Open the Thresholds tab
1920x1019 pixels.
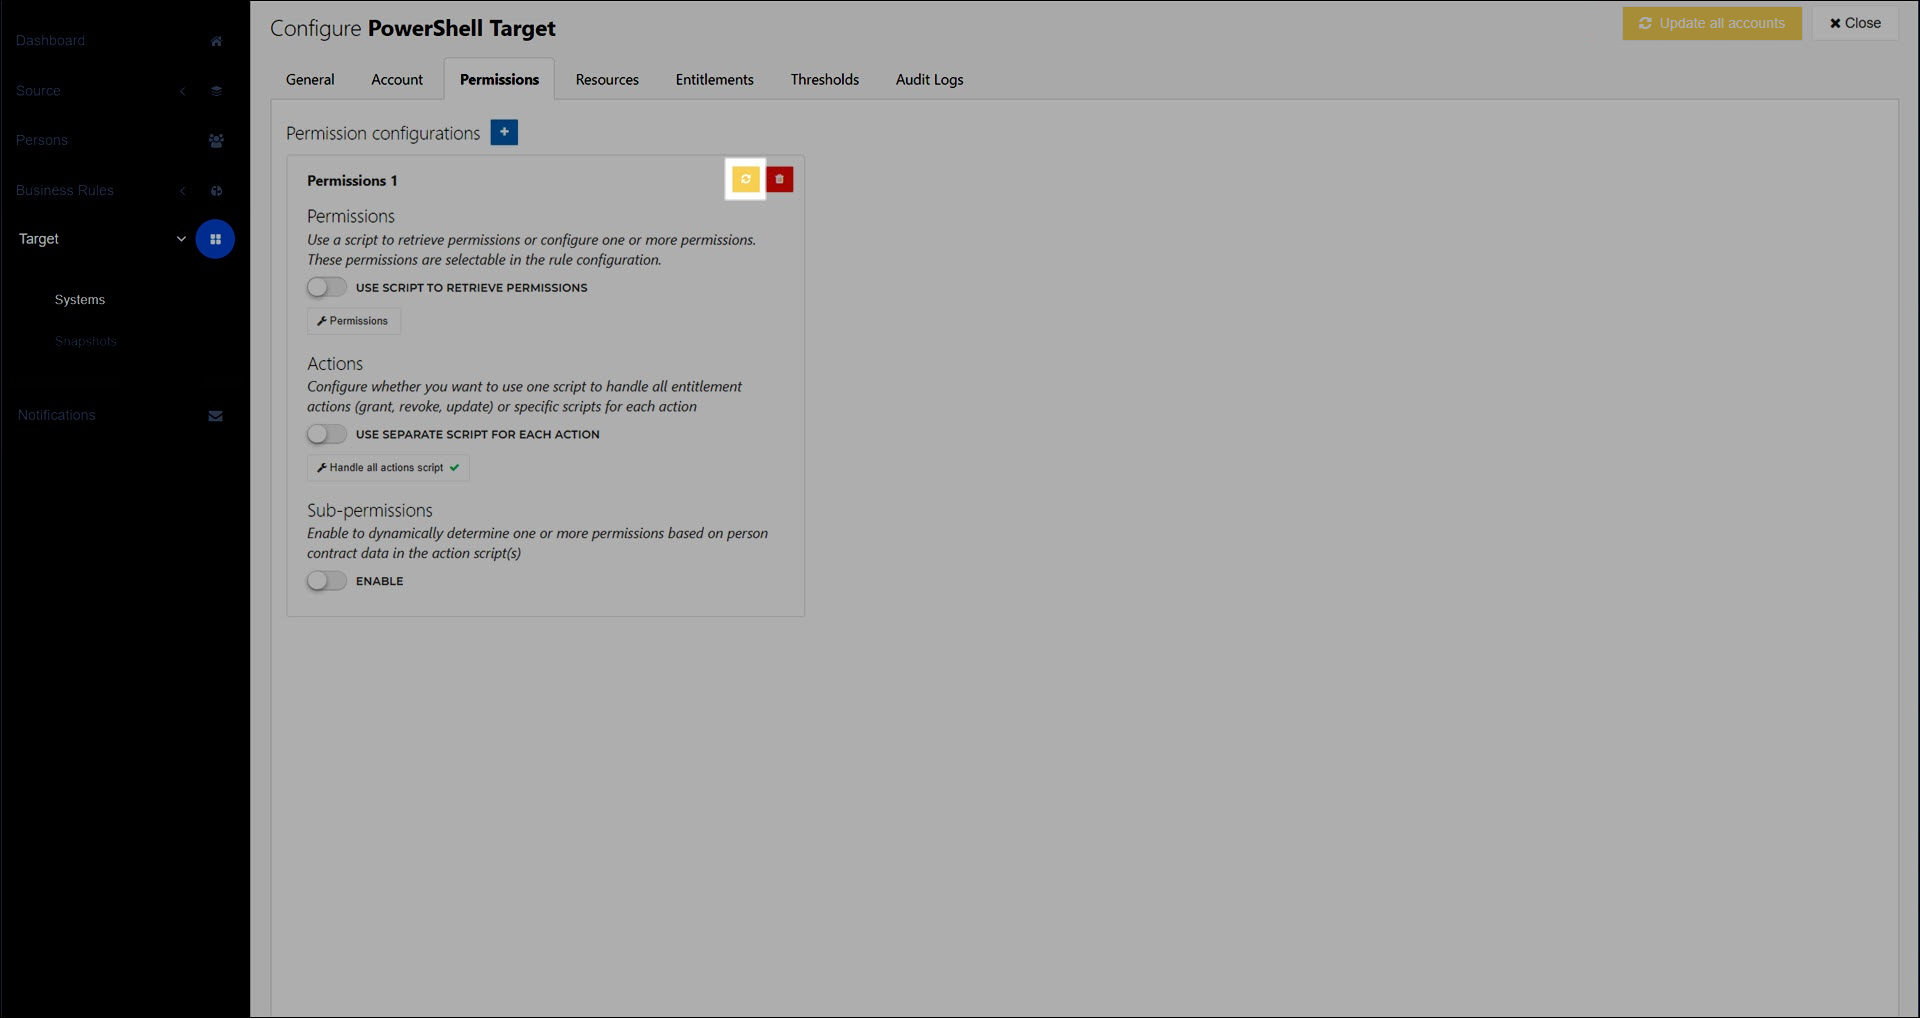point(824,79)
